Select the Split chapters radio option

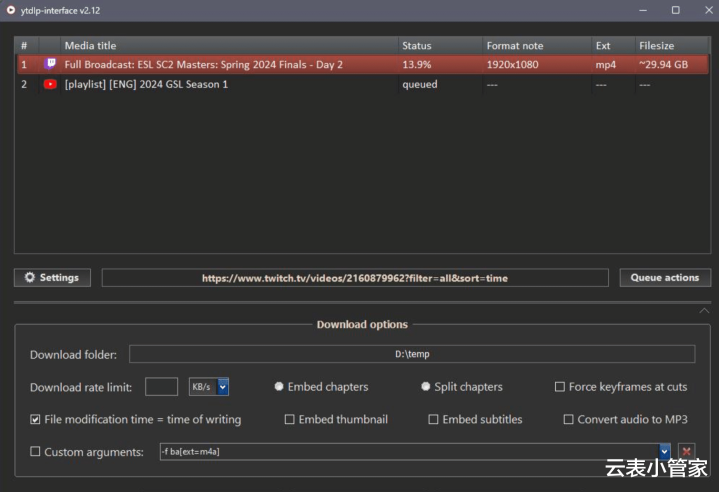pyautogui.click(x=426, y=387)
